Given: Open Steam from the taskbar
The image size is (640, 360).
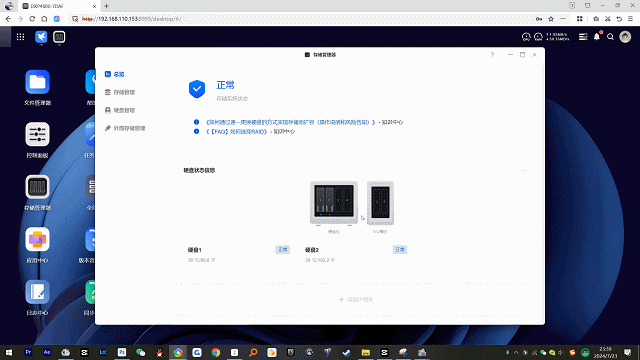Looking at the screenshot, I should click(347, 352).
